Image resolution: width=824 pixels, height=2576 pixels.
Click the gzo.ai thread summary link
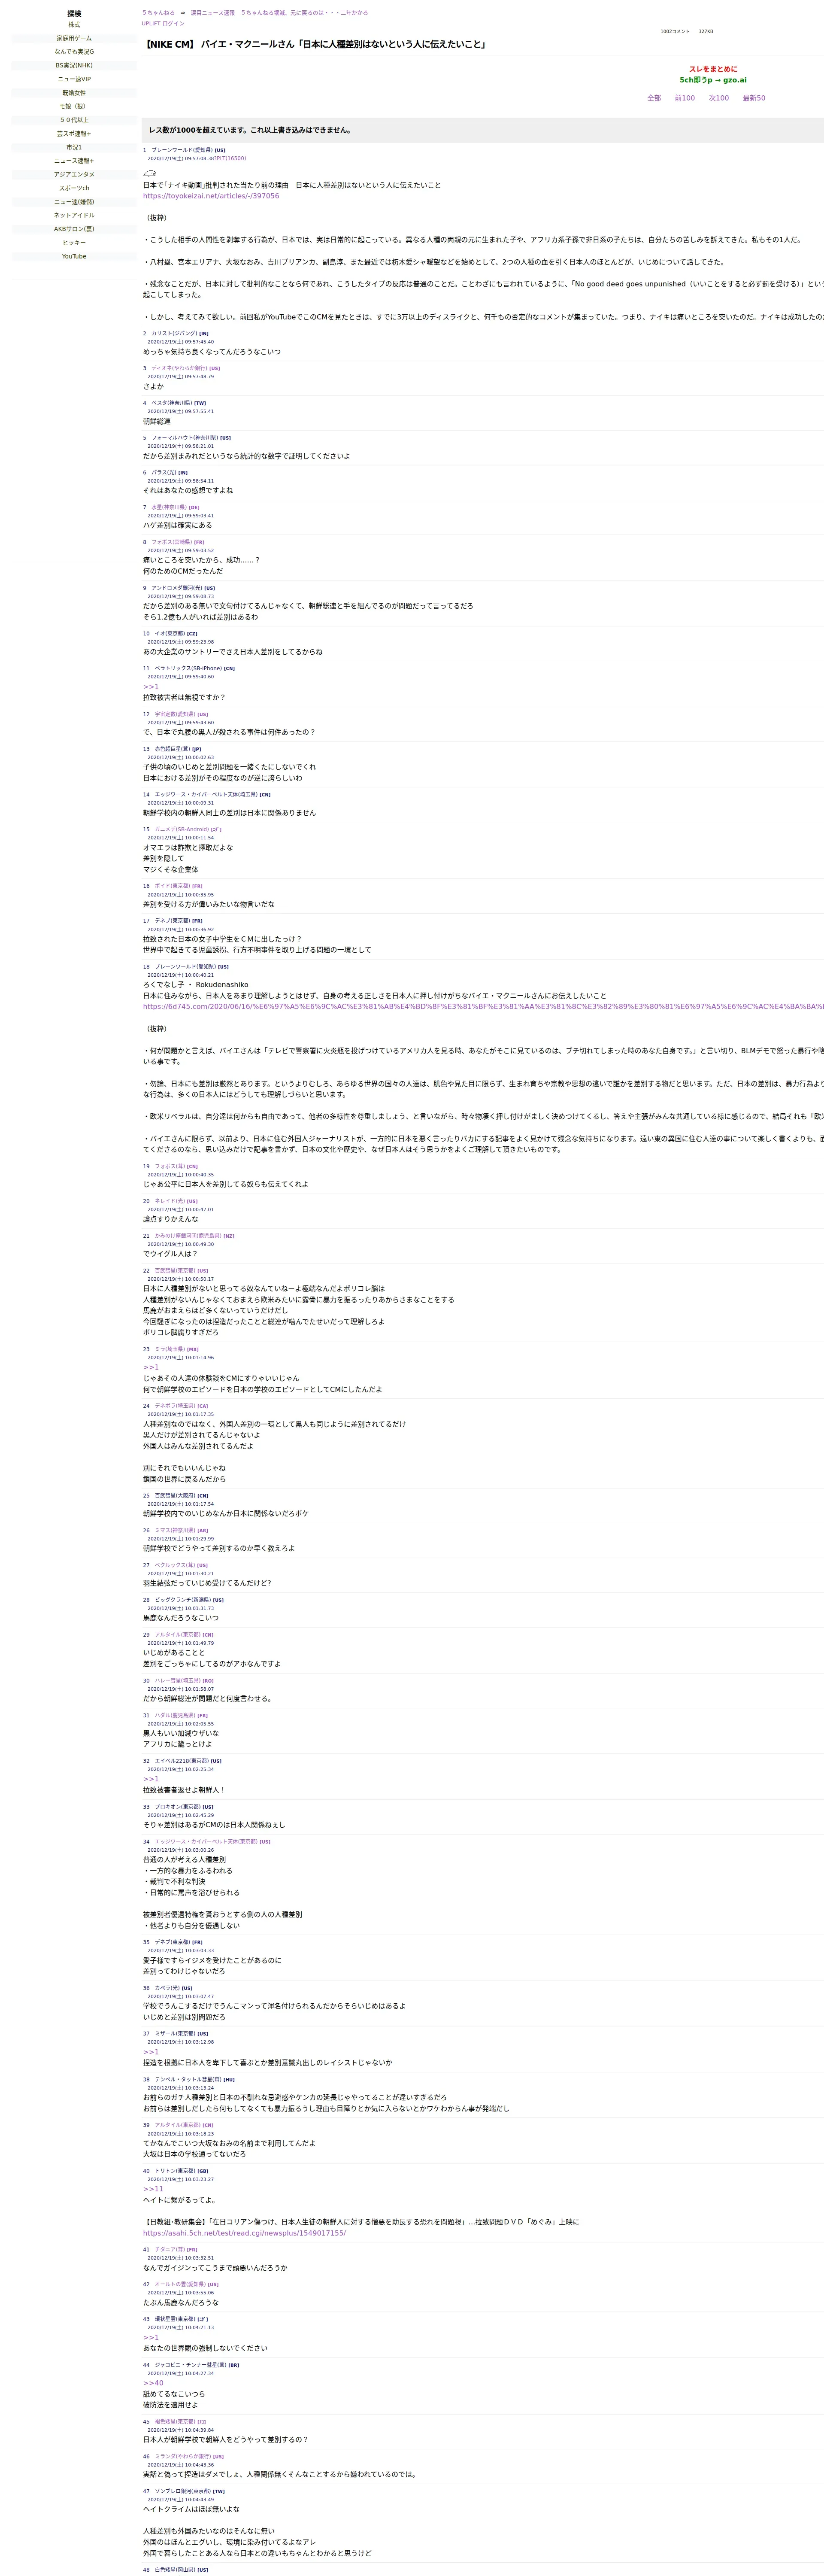click(712, 80)
